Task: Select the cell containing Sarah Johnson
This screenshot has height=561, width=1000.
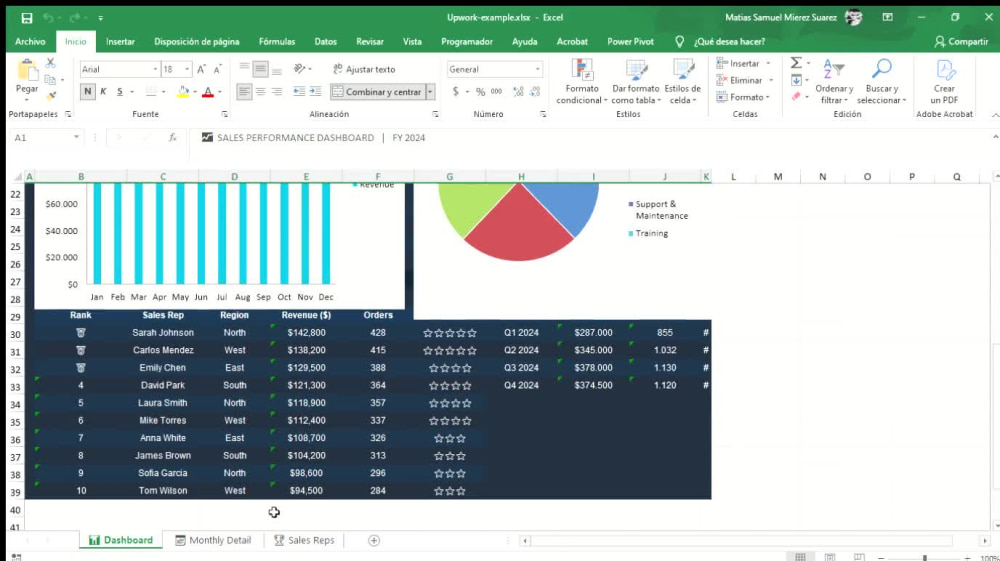Action: (x=163, y=333)
